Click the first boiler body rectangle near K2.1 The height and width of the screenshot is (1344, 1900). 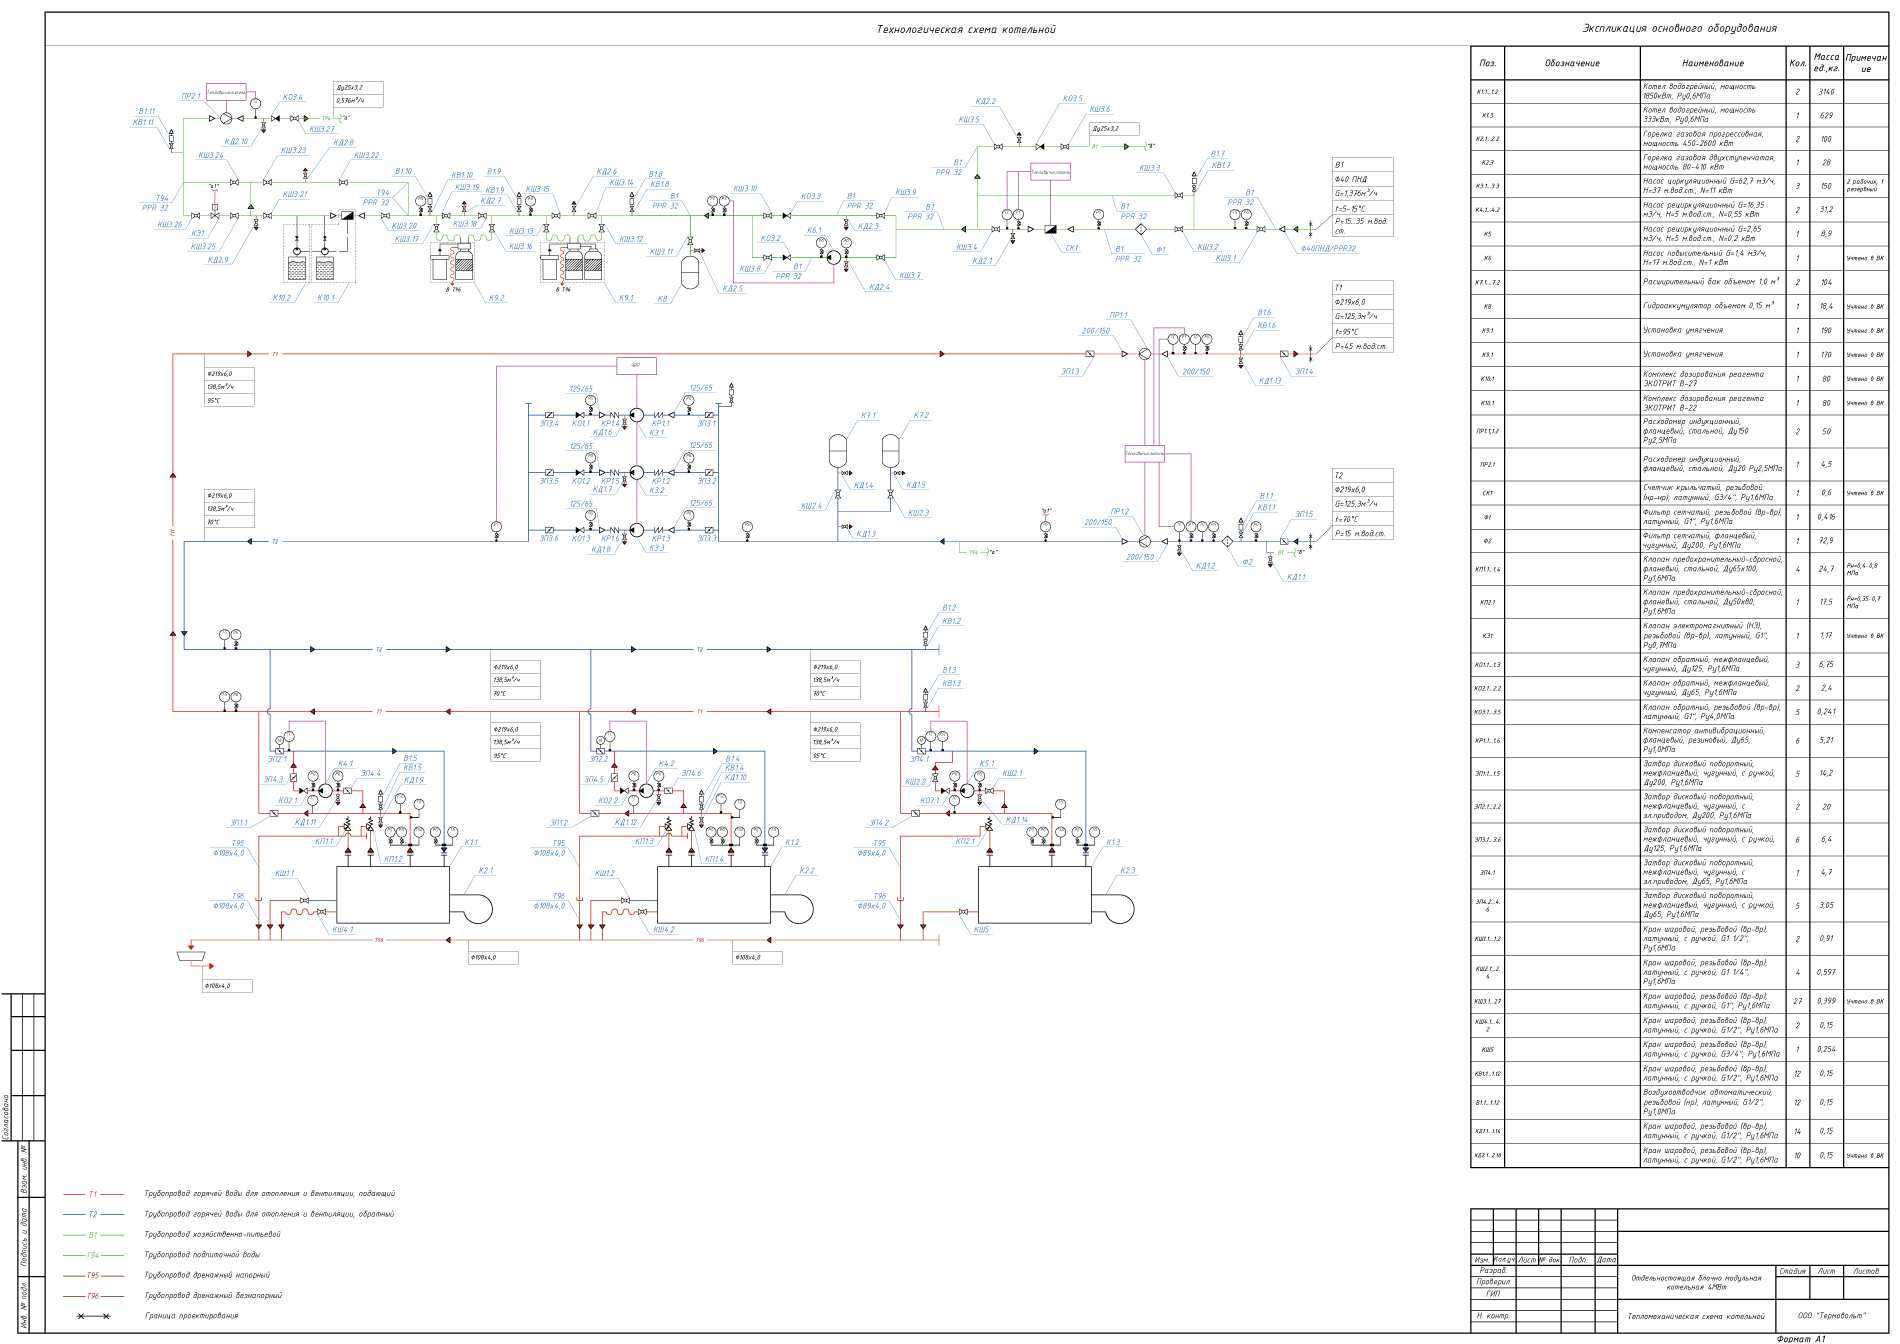click(x=393, y=895)
